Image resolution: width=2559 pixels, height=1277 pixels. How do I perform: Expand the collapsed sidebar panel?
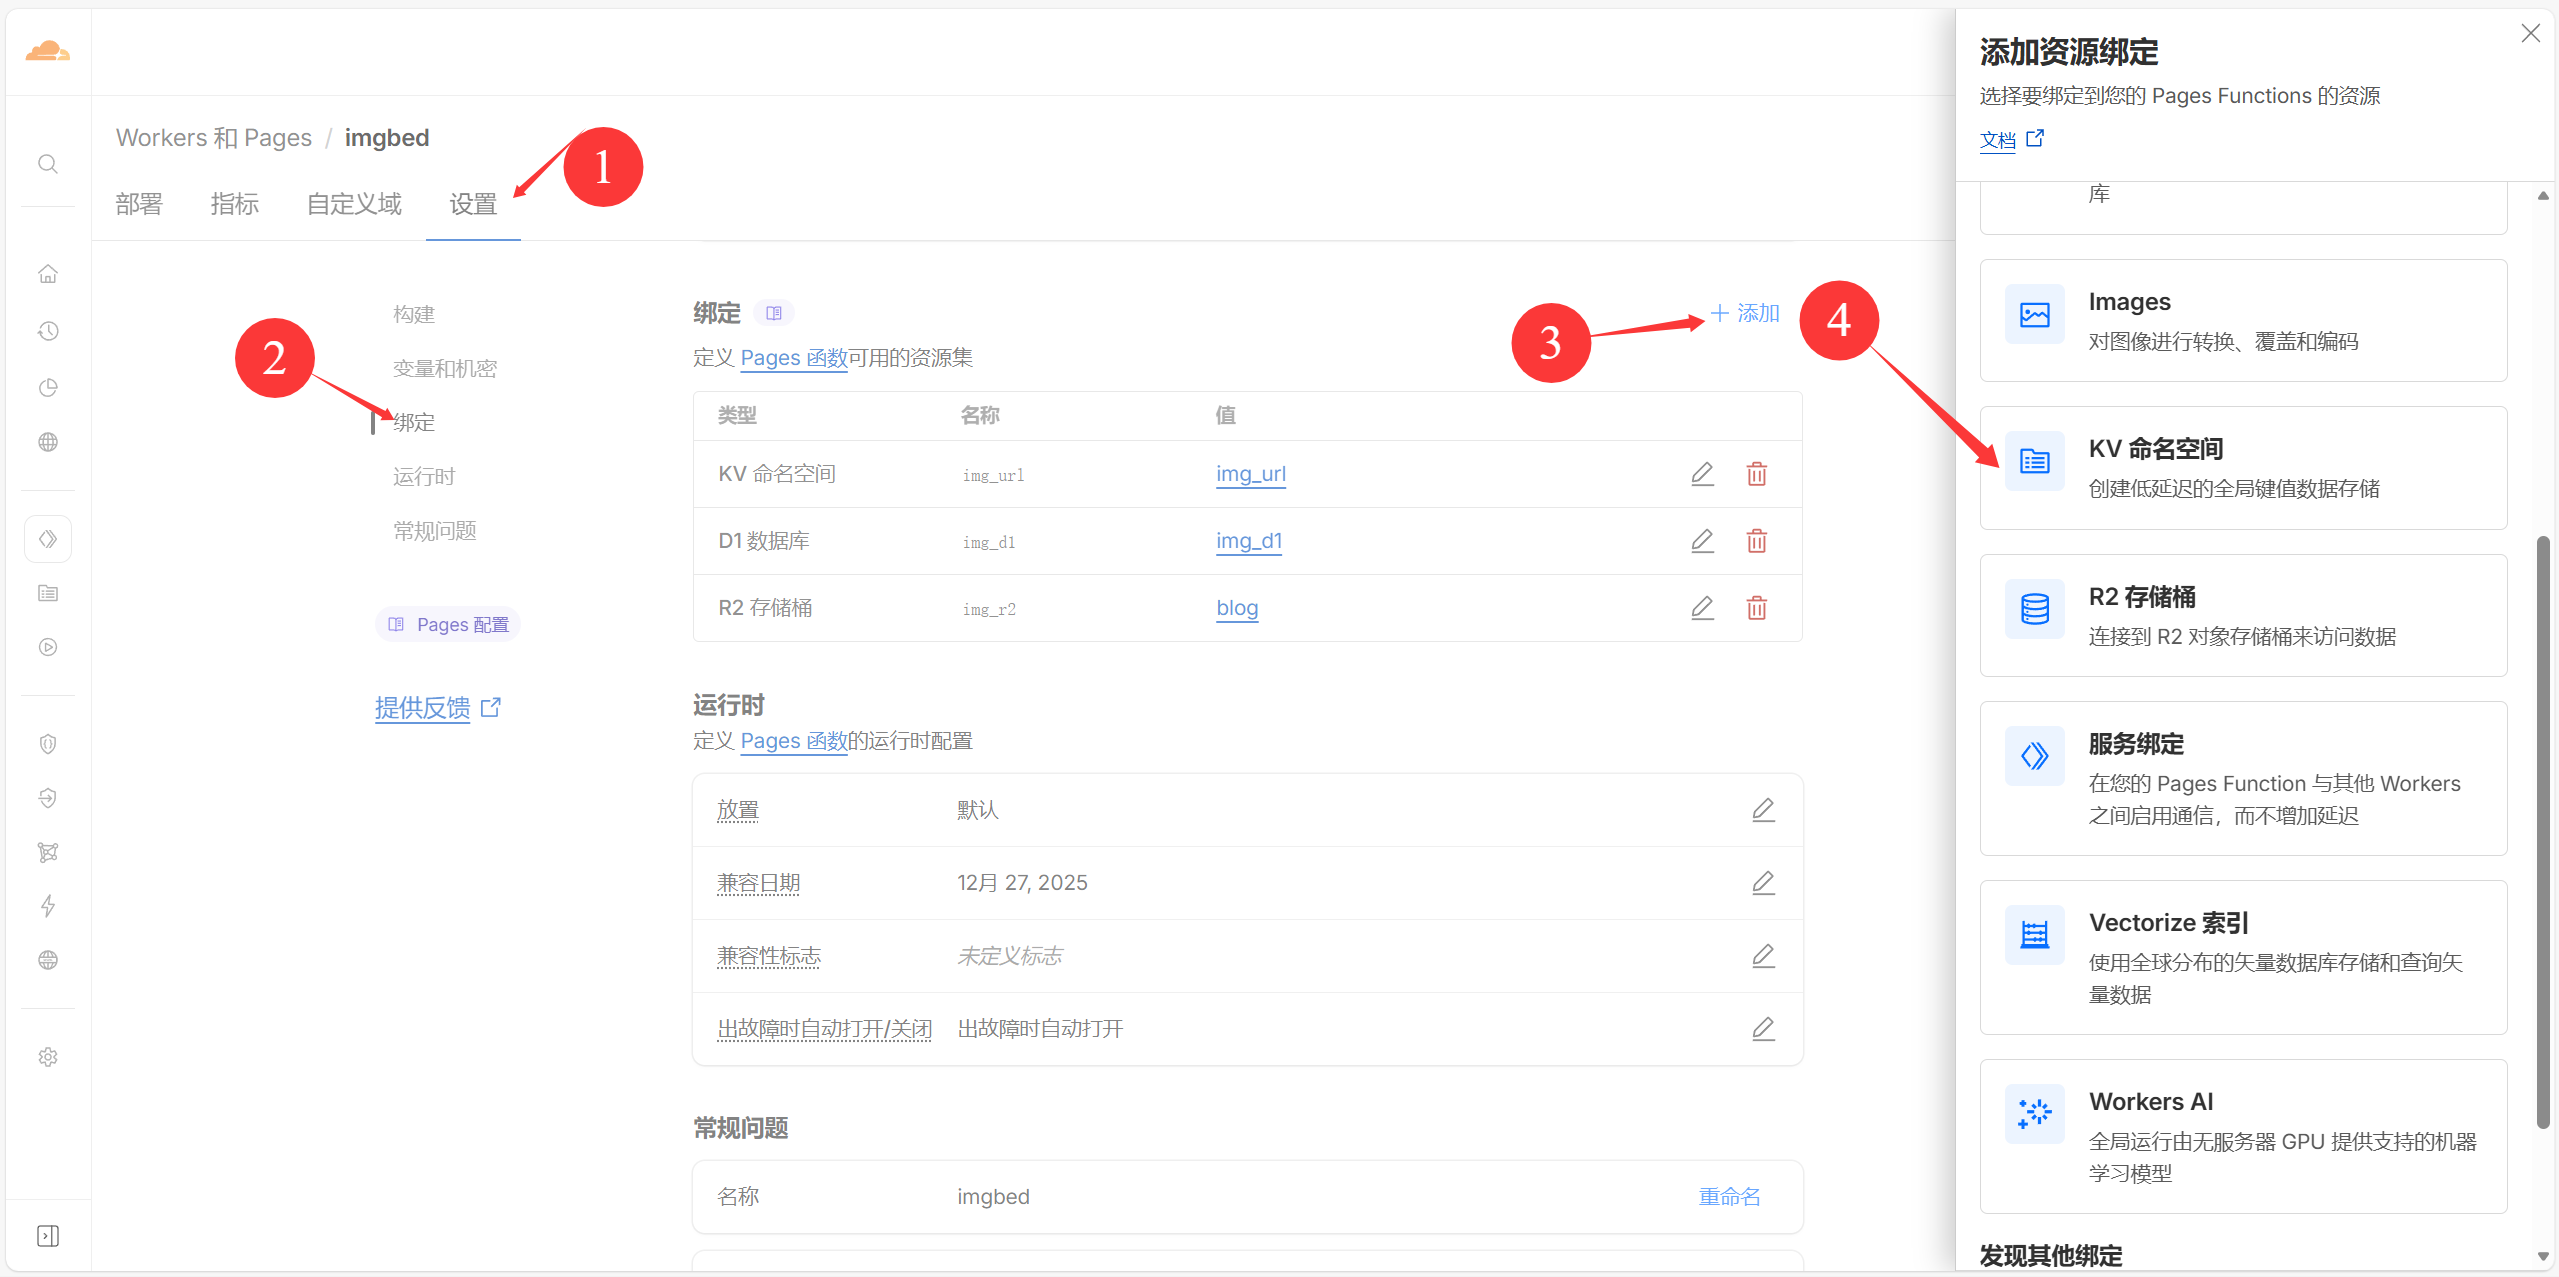(47, 1236)
